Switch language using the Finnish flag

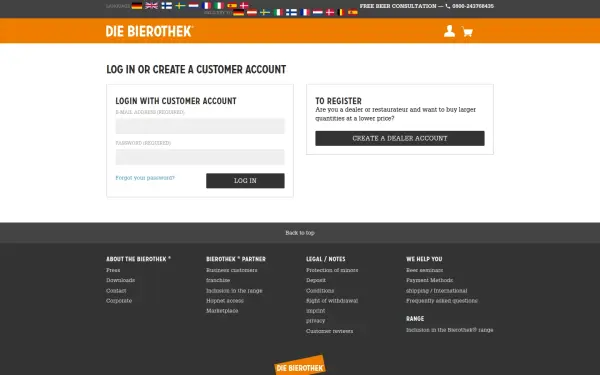(166, 6)
